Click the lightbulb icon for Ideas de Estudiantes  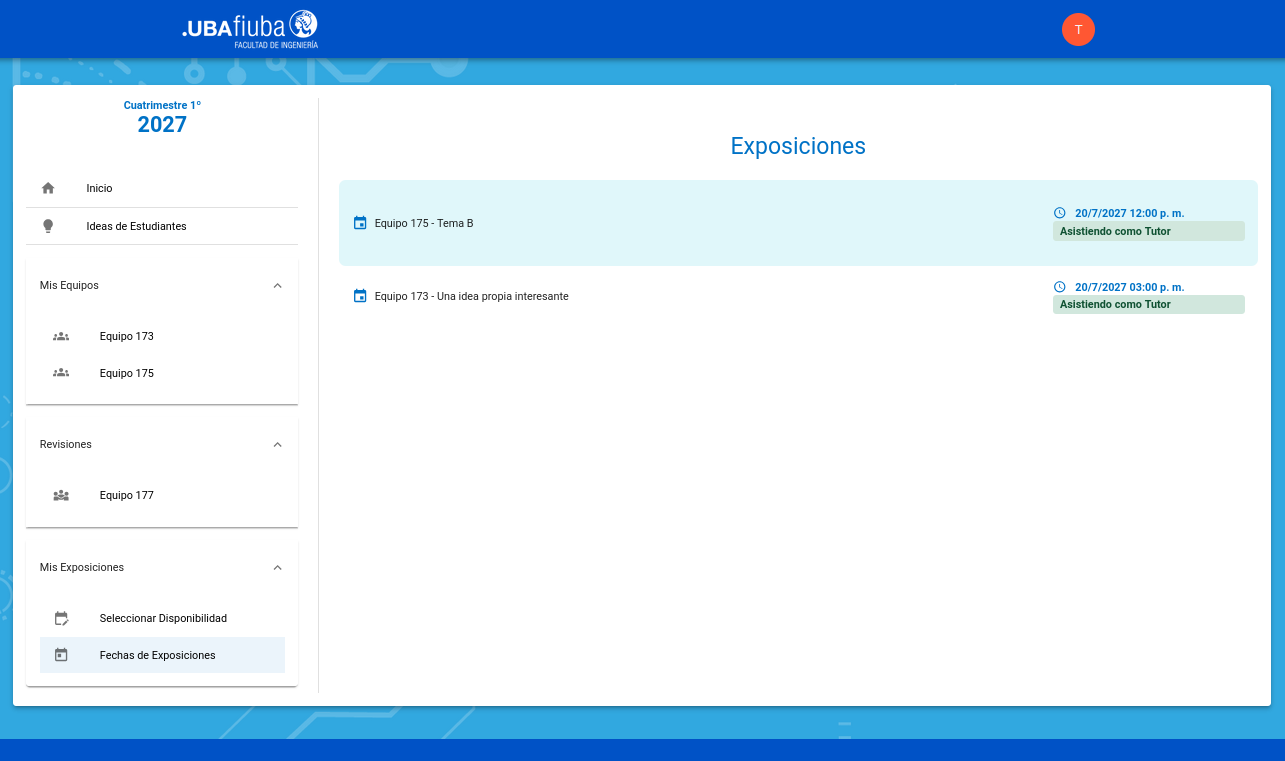48,226
